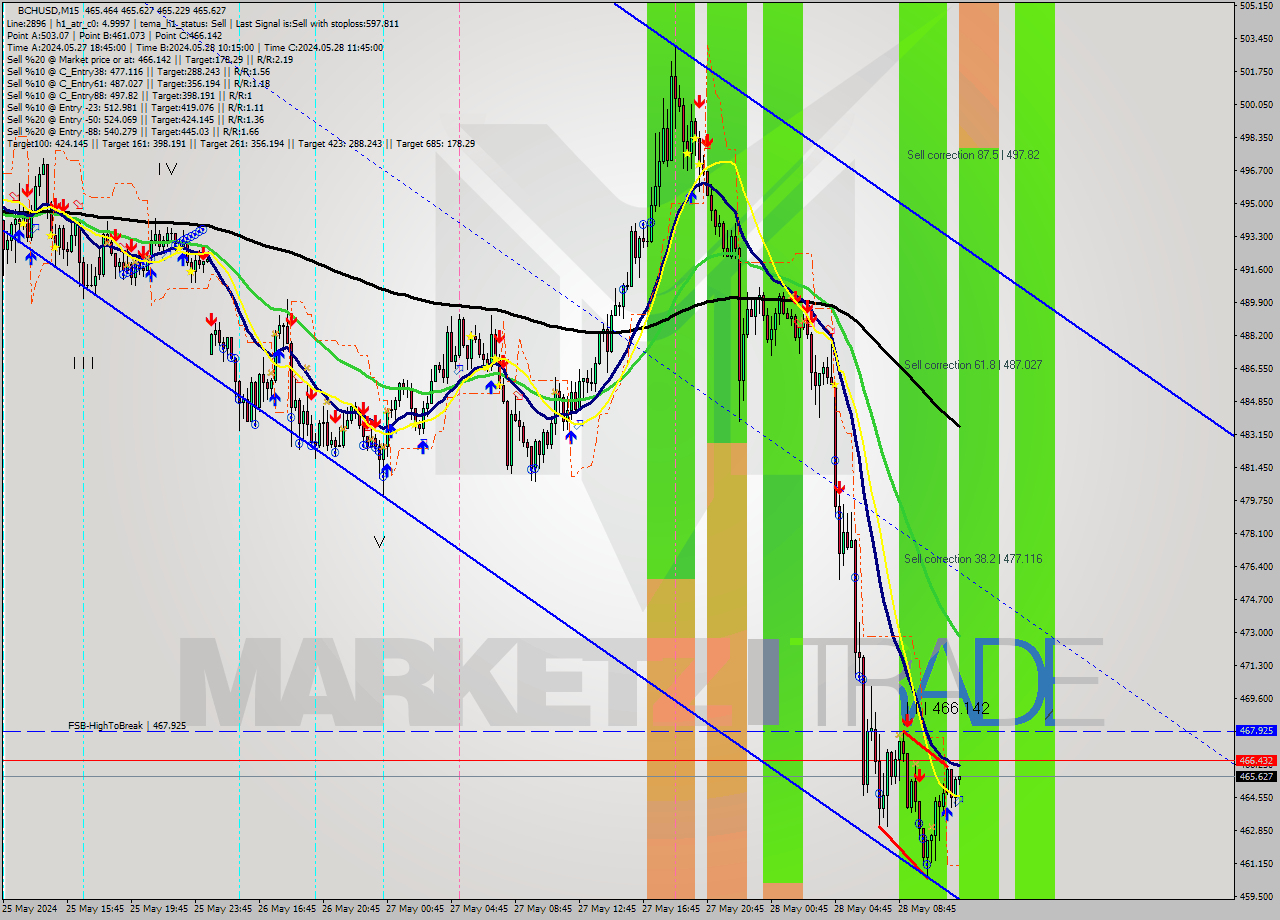The width and height of the screenshot is (1280, 920).
Task: Click 505.150 on the price scale
Action: coord(1255,6)
